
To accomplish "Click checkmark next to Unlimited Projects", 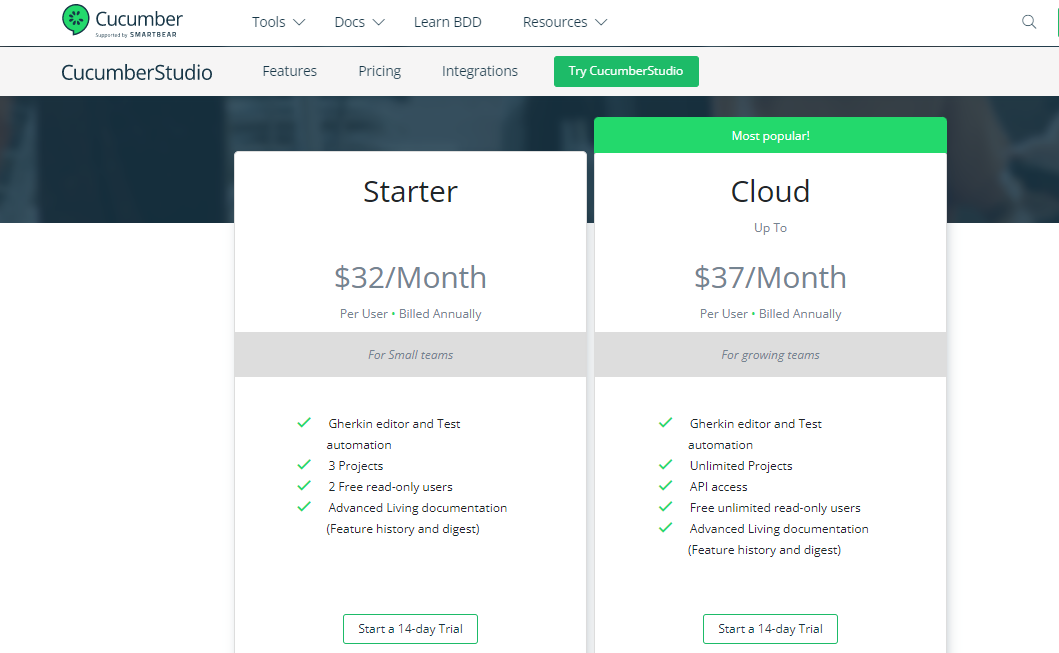I will pyautogui.click(x=665, y=465).
